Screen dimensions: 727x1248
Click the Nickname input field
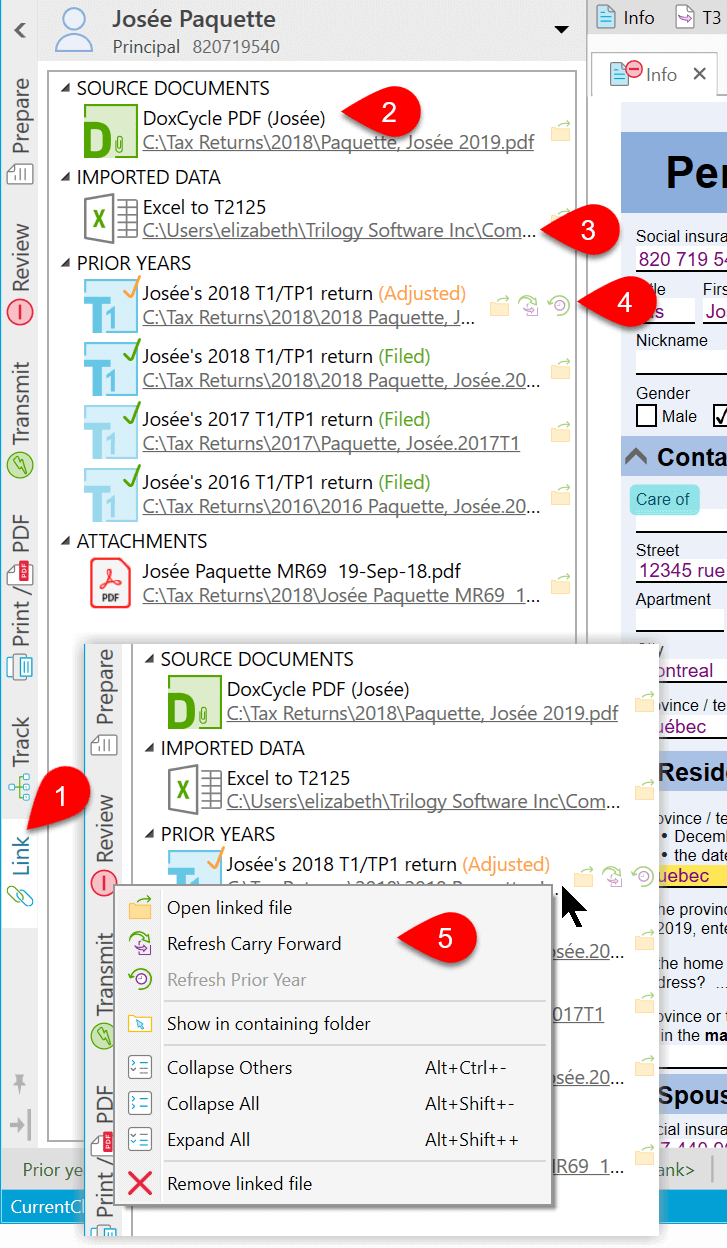point(681,364)
